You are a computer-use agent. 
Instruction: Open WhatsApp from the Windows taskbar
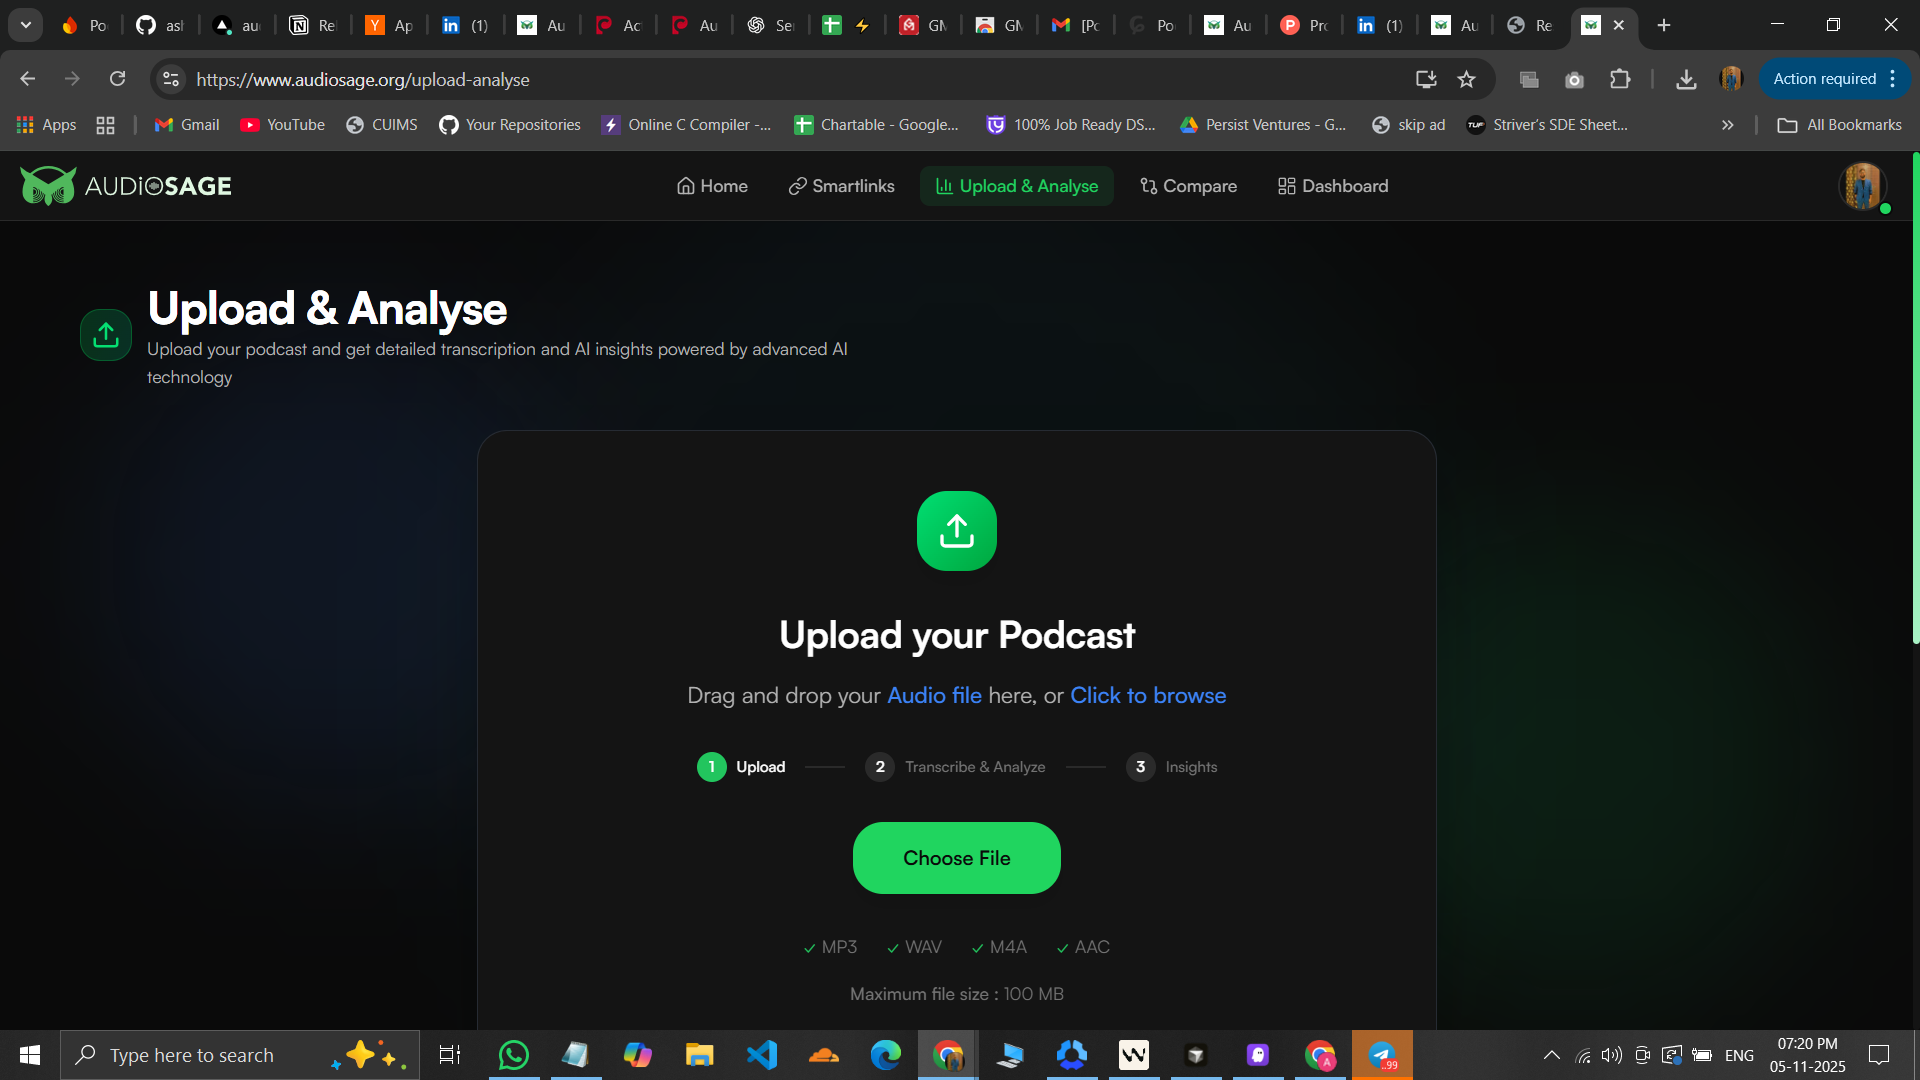tap(513, 1055)
